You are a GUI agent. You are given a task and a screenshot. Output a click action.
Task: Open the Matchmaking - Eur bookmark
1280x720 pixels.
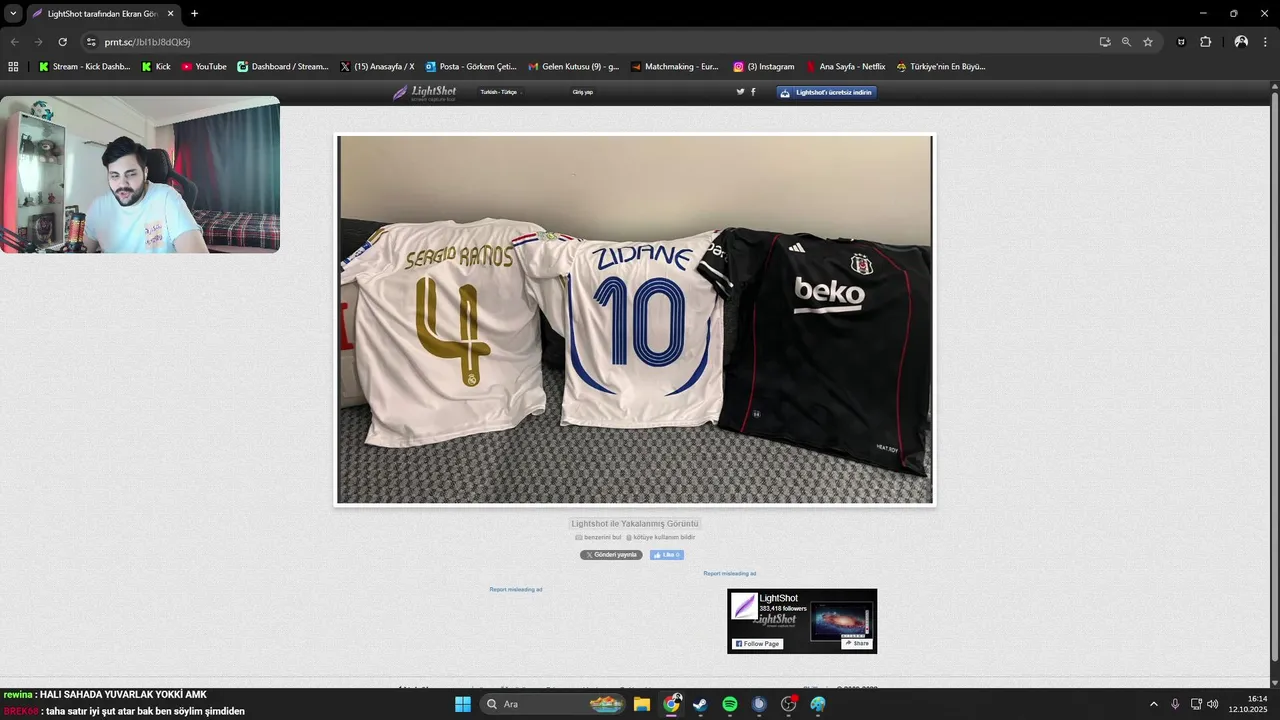click(675, 67)
